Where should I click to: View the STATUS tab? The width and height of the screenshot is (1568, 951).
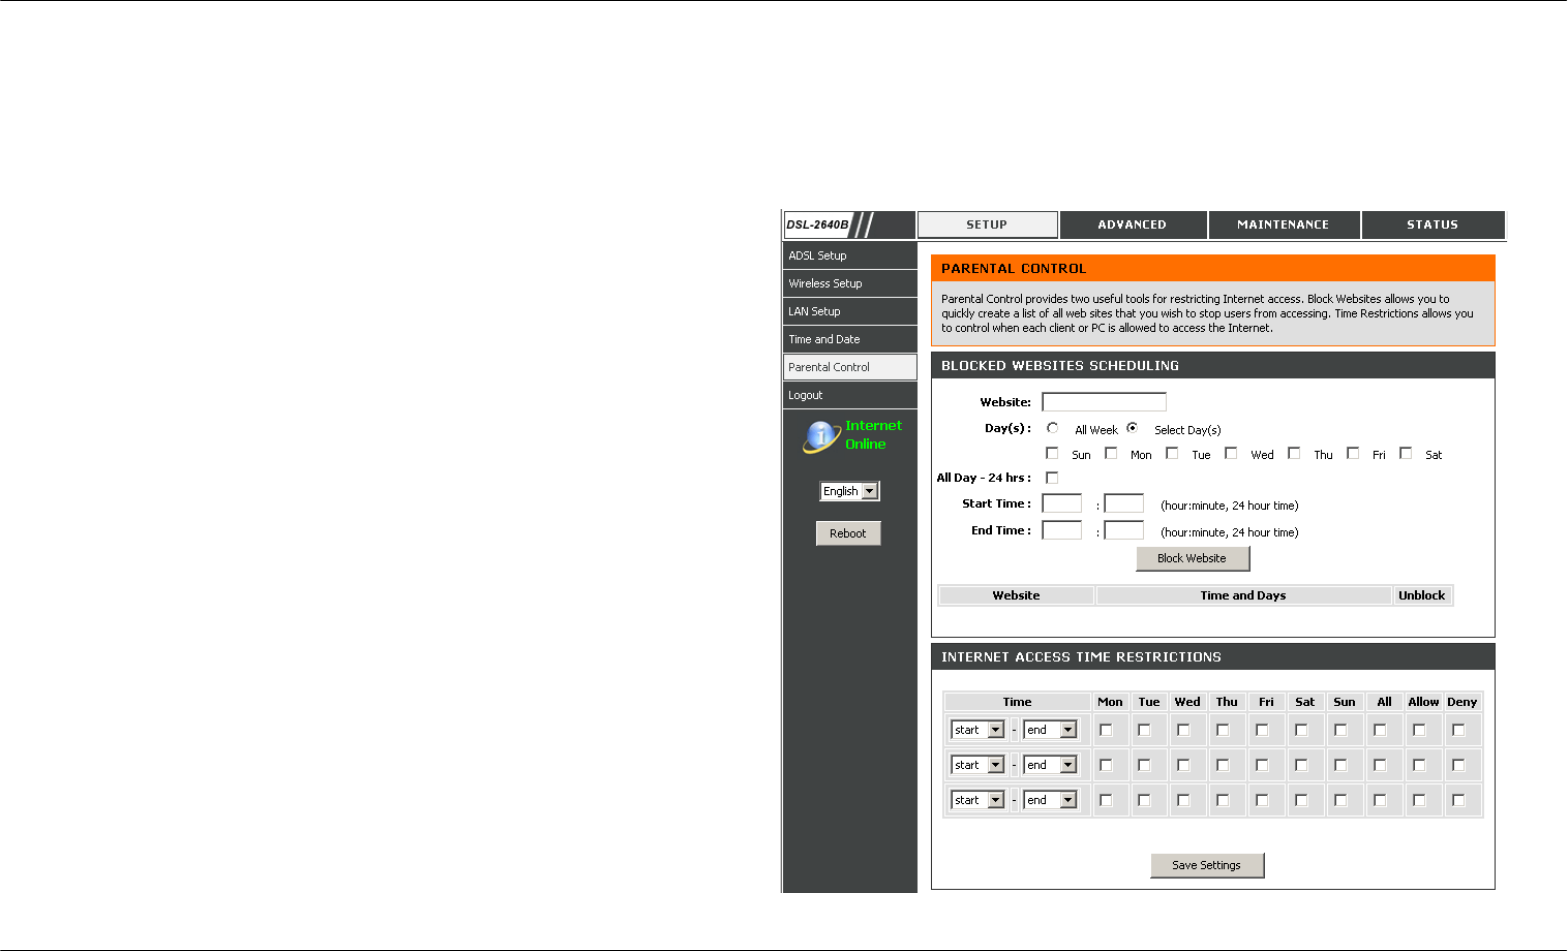[1433, 225]
